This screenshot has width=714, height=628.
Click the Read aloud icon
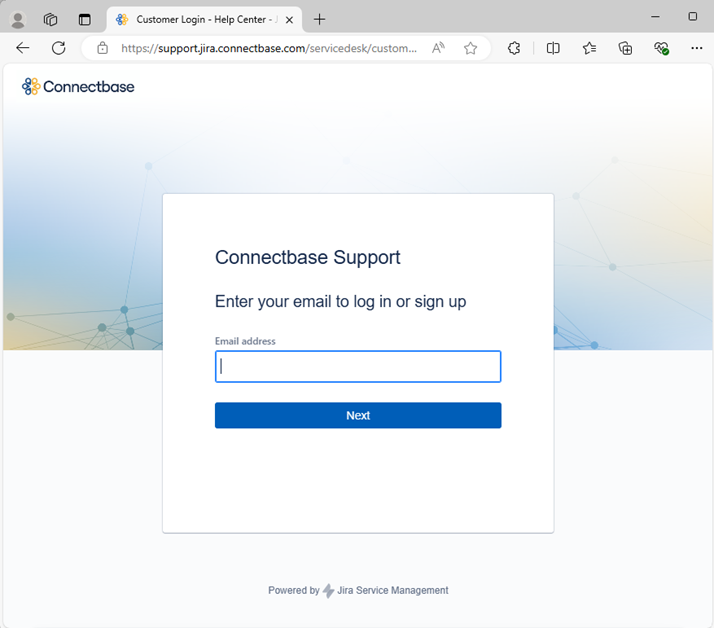click(438, 48)
